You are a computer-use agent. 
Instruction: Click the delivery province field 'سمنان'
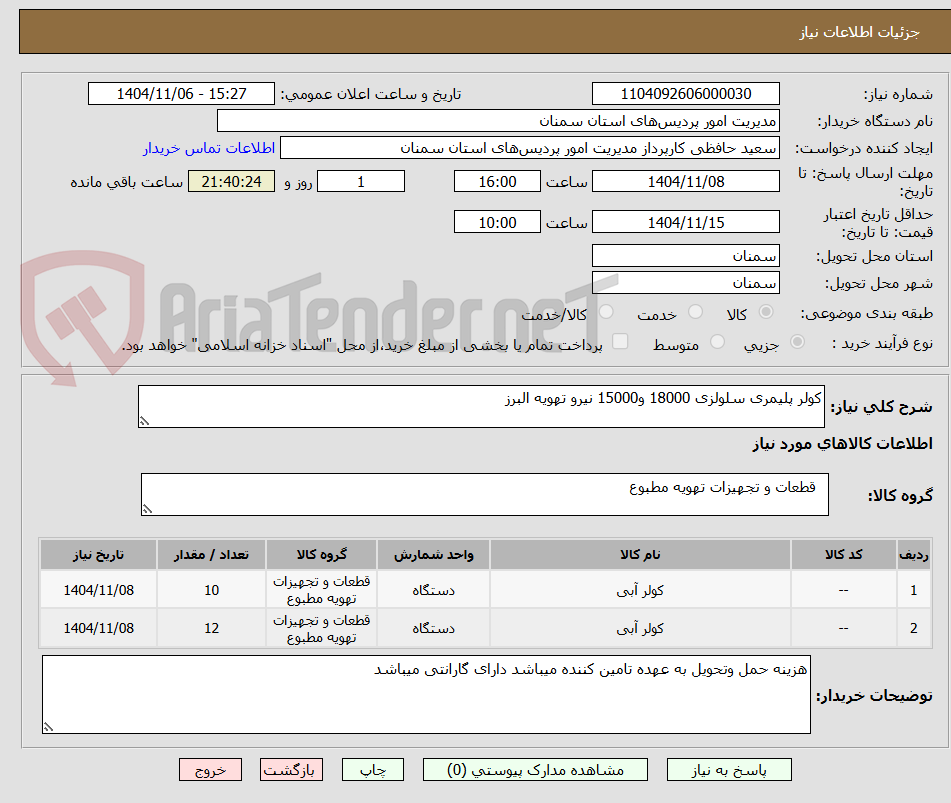click(686, 256)
